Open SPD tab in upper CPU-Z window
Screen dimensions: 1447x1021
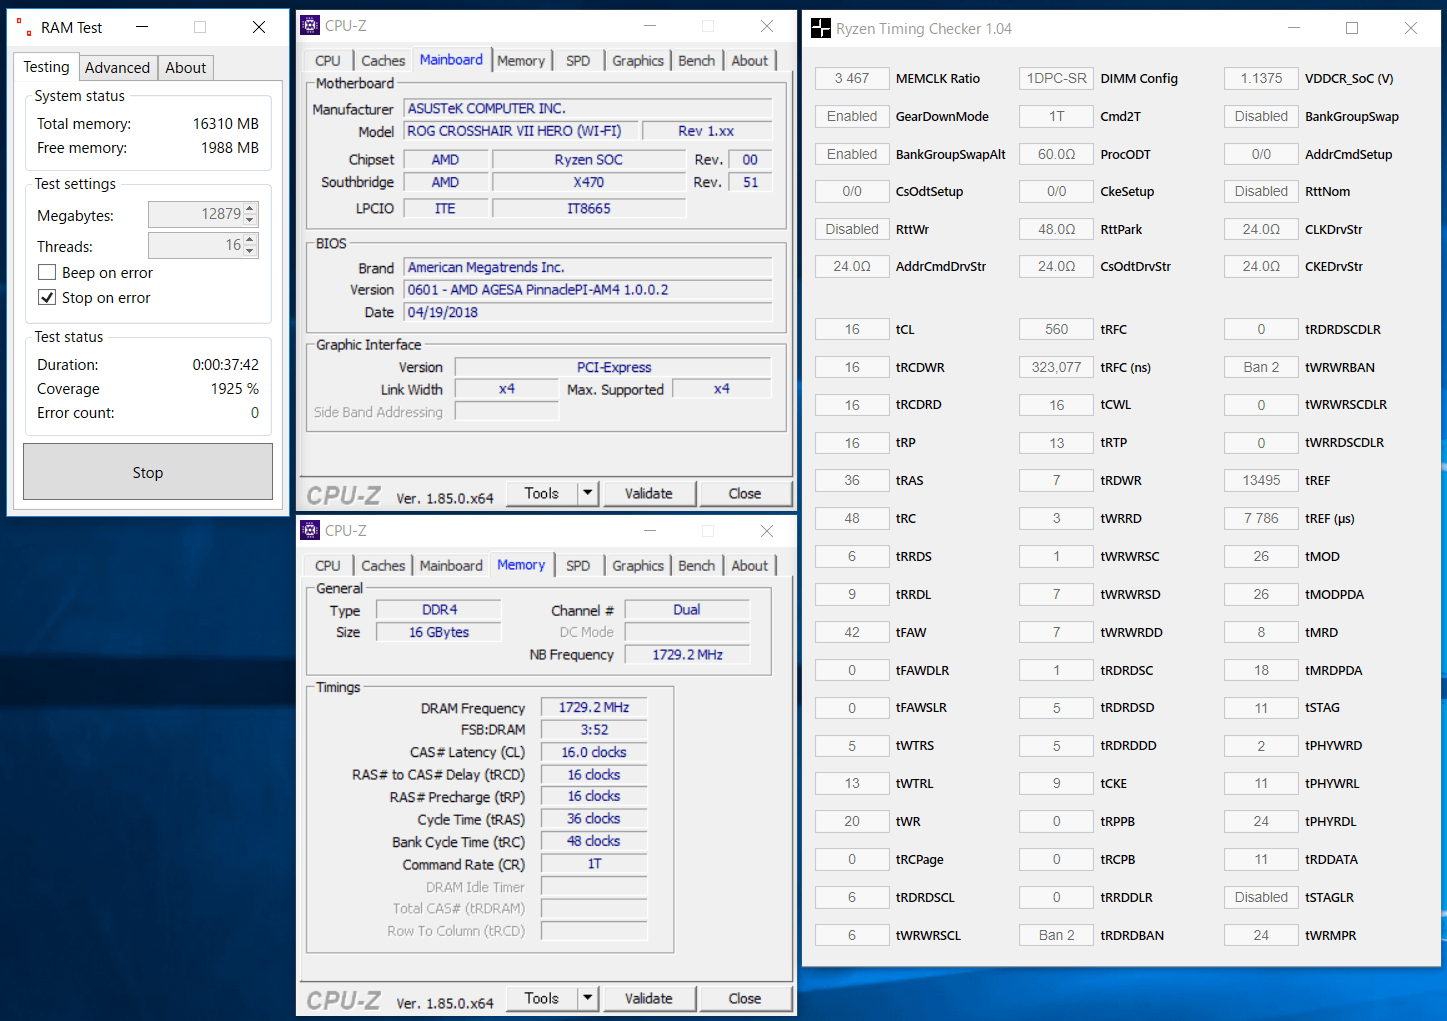[578, 61]
